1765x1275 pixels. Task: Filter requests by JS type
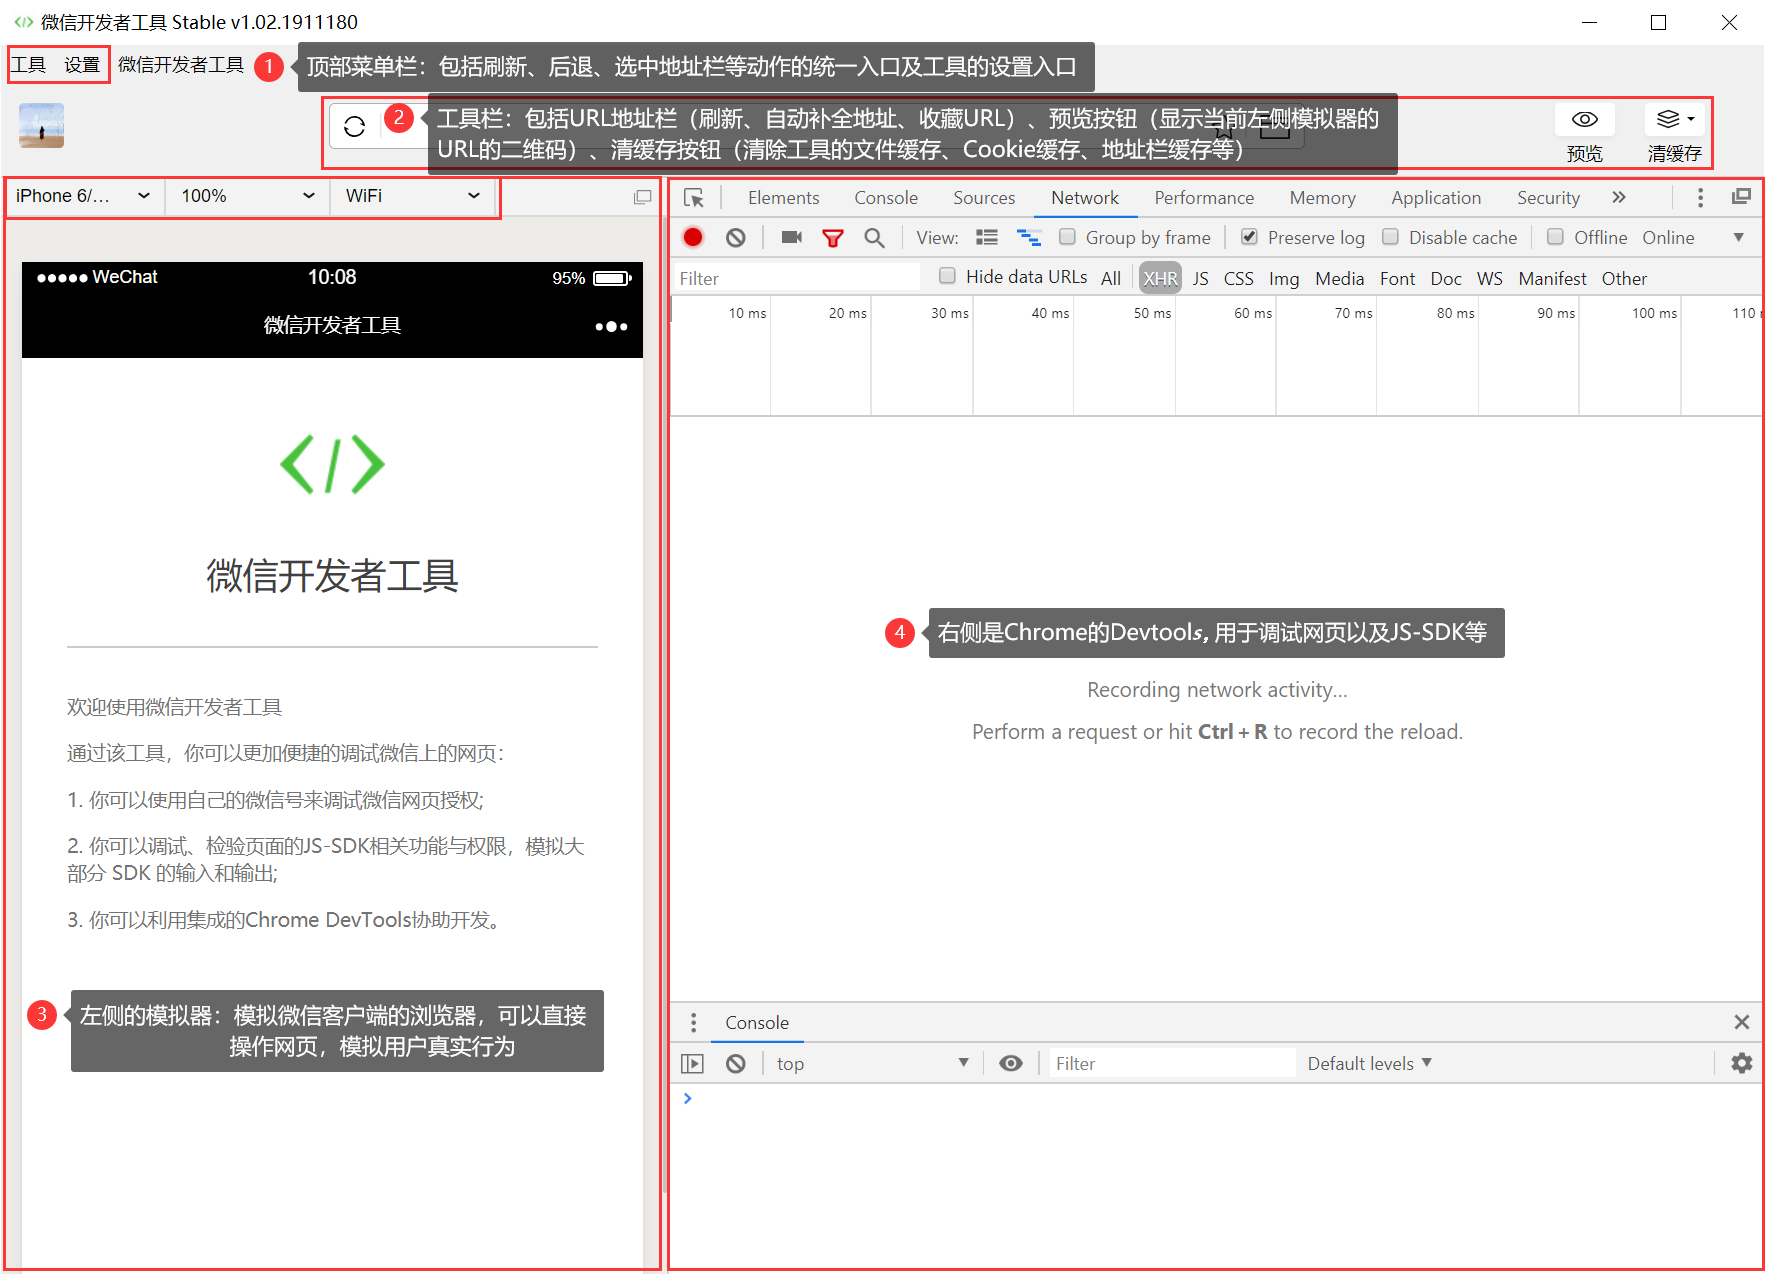point(1200,279)
